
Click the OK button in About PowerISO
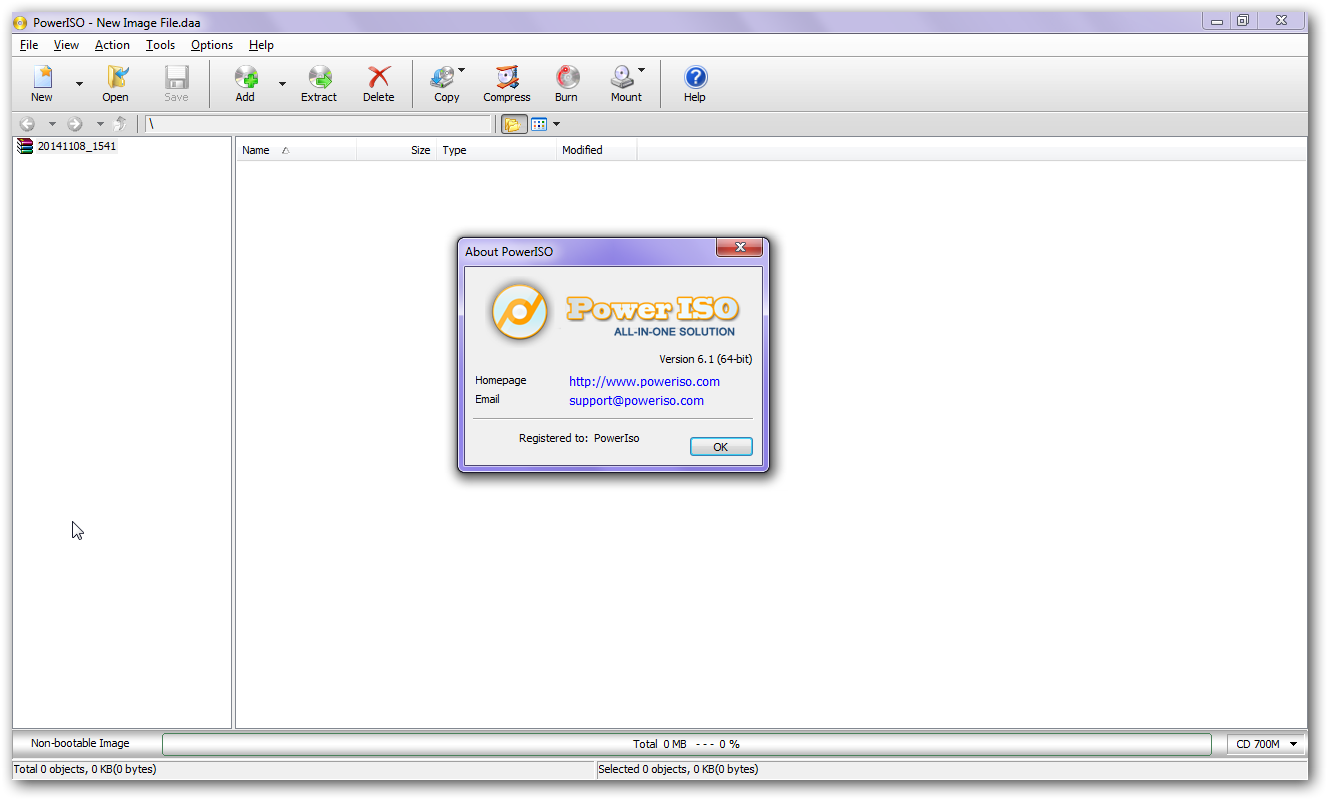721,447
